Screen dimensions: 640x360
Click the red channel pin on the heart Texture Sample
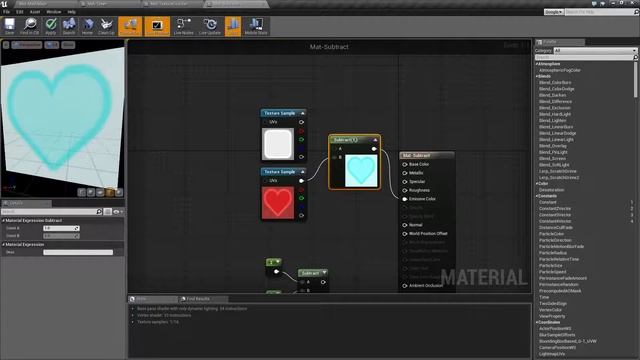click(x=302, y=190)
